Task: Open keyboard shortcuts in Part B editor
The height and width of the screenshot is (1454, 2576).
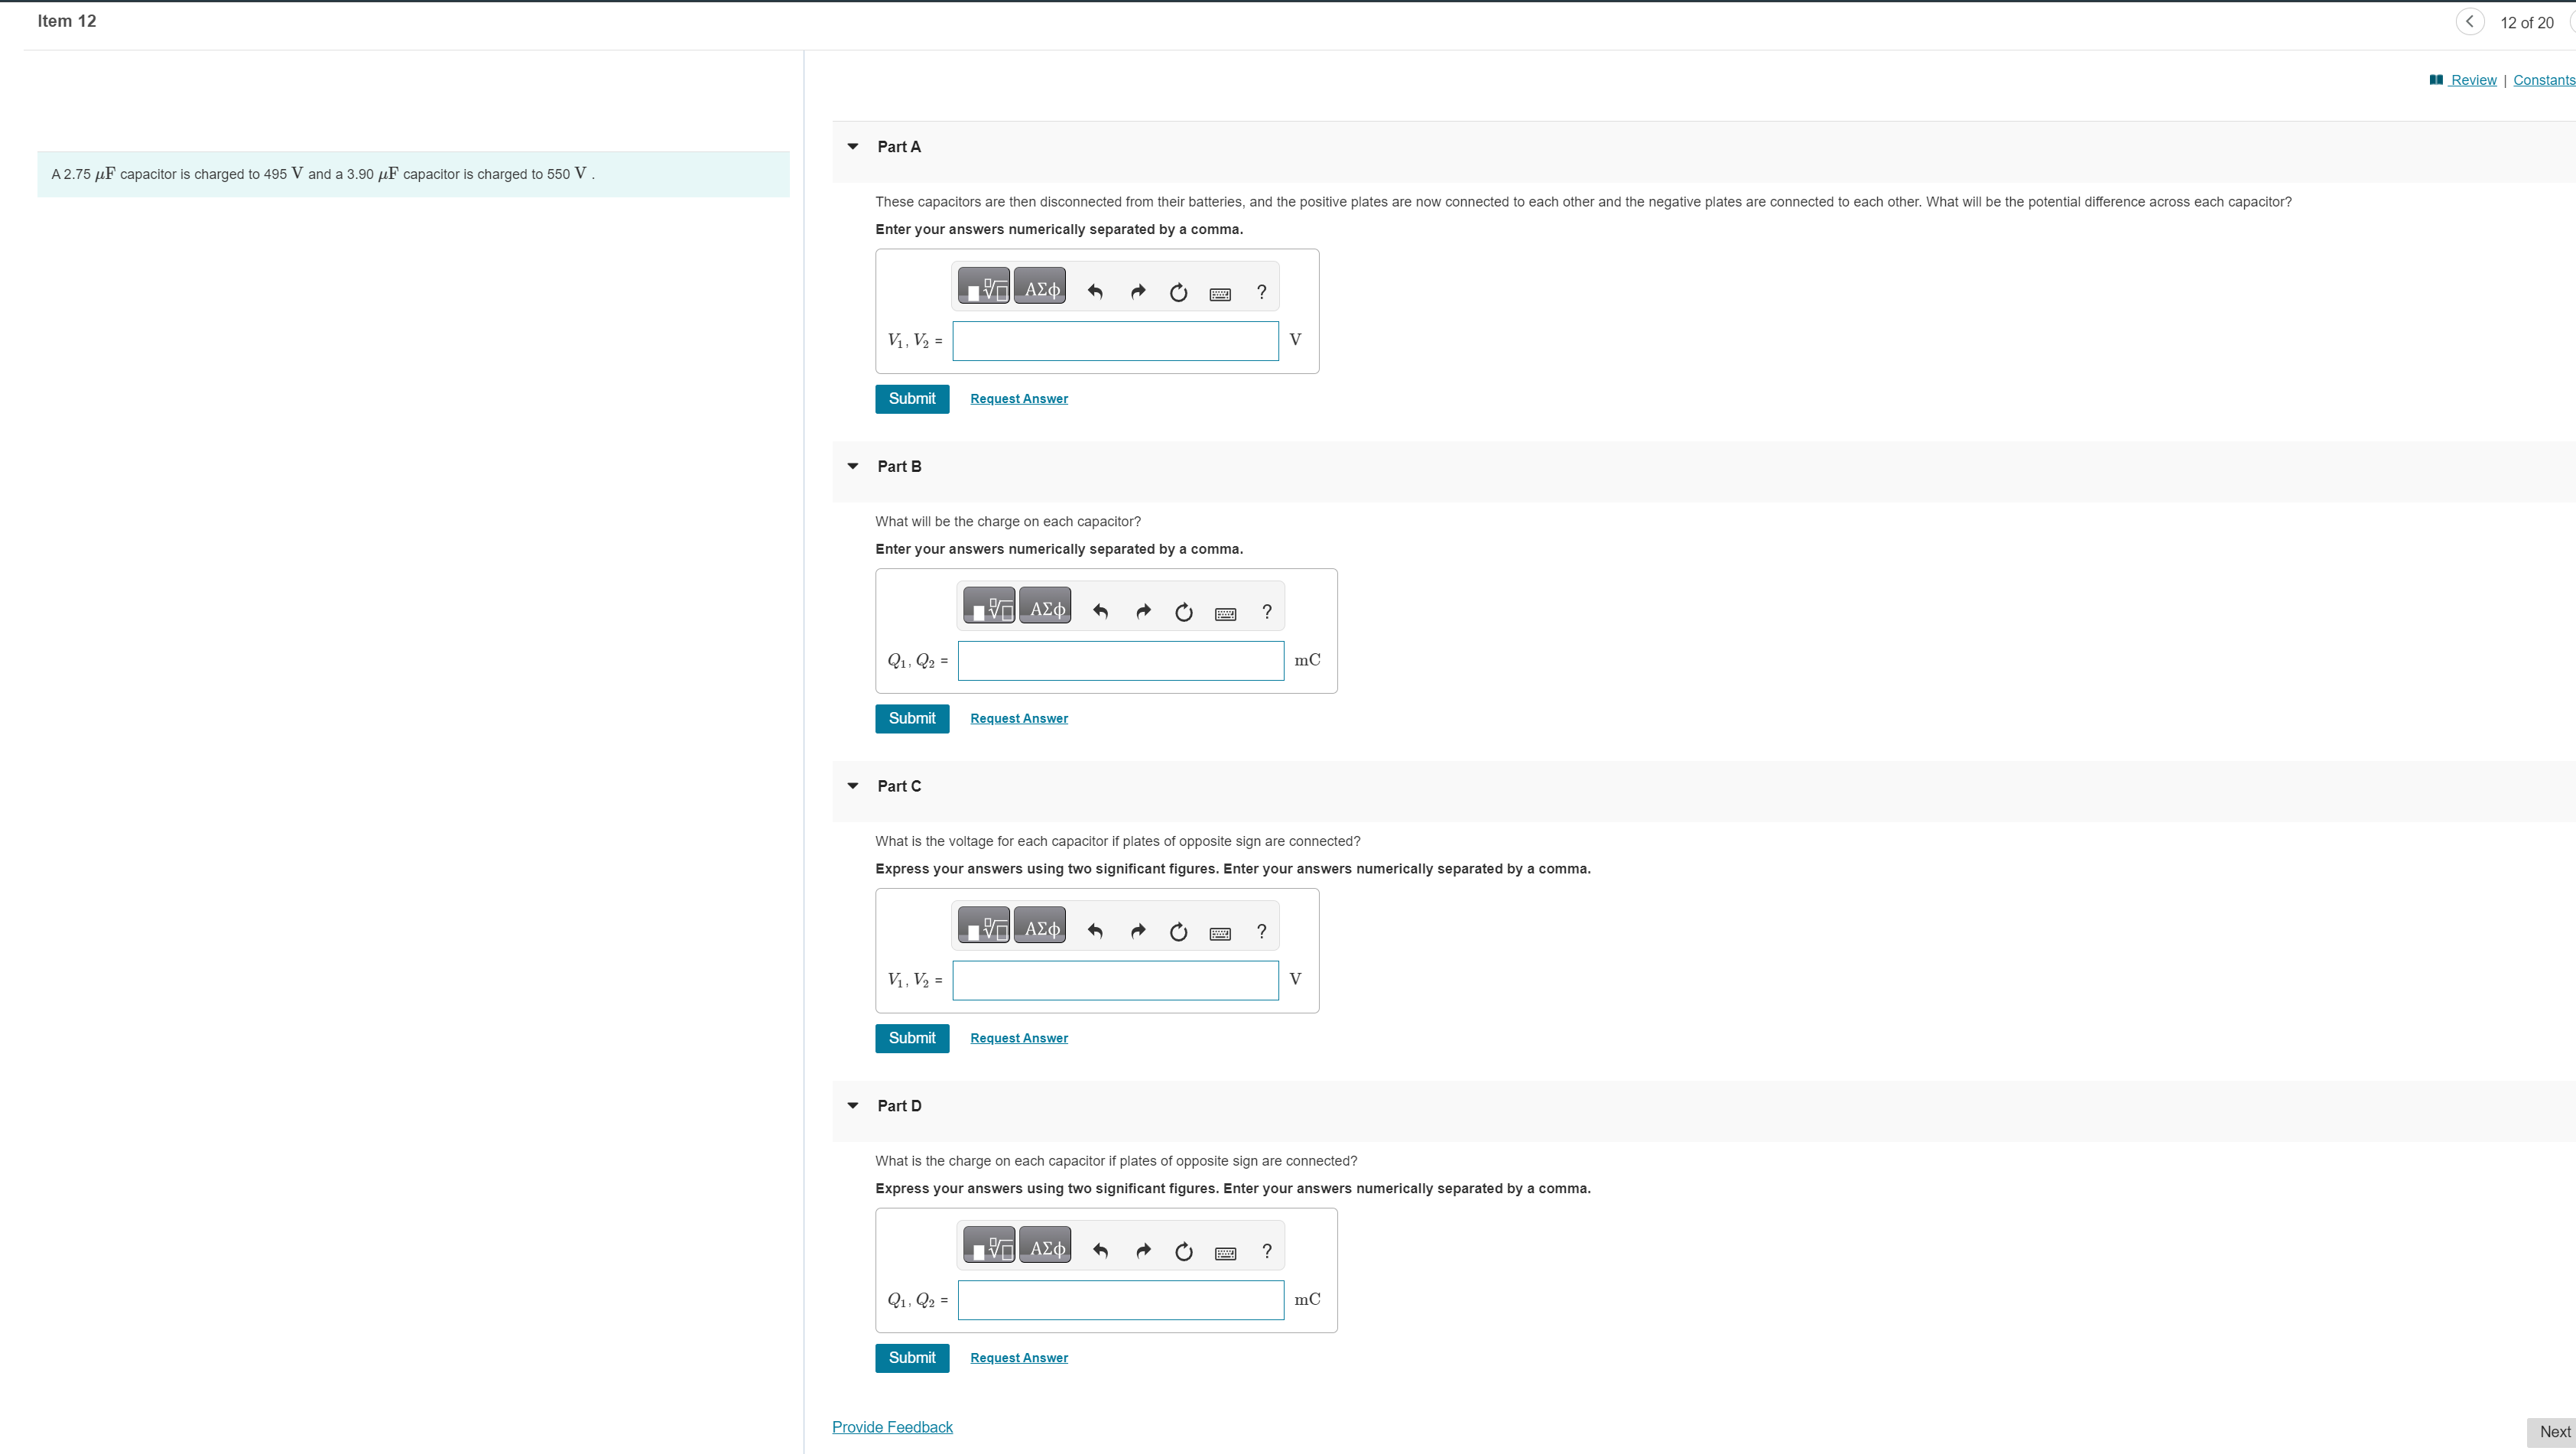Action: coord(1225,614)
